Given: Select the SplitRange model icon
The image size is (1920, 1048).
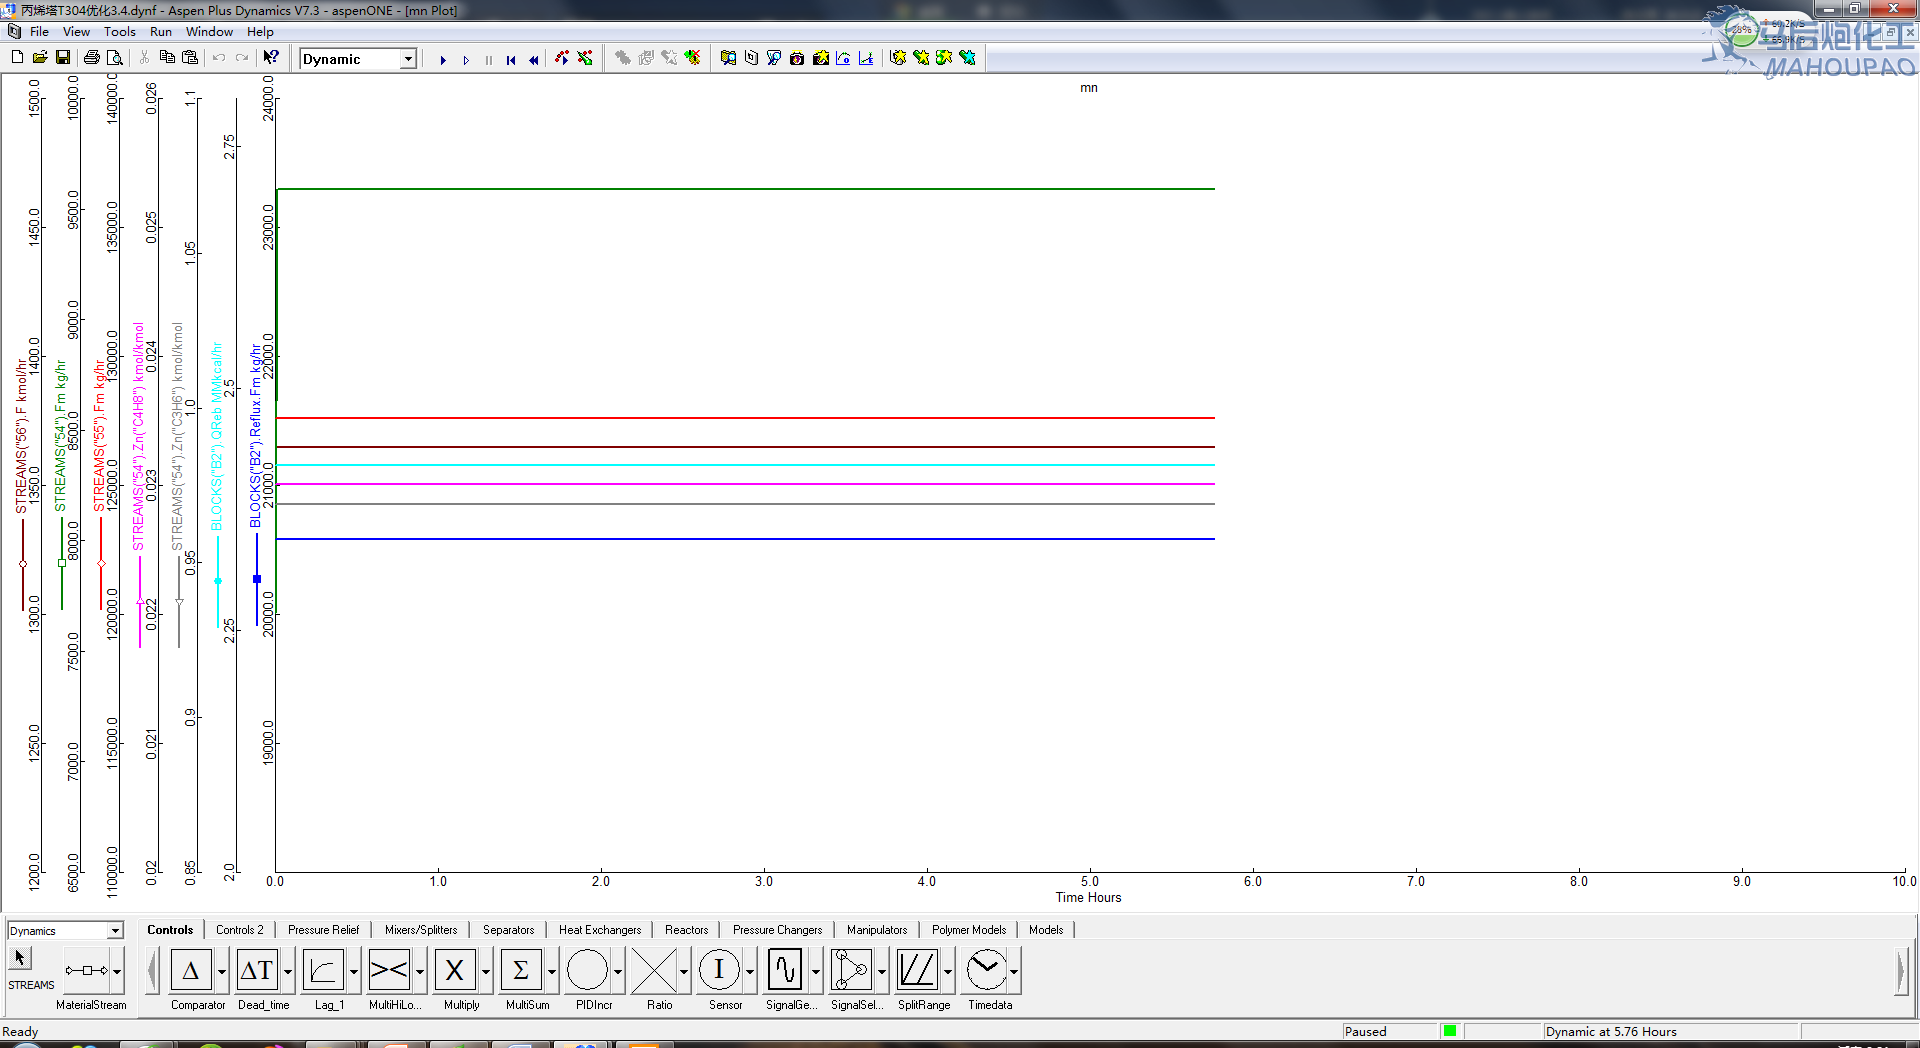Looking at the screenshot, I should [917, 970].
